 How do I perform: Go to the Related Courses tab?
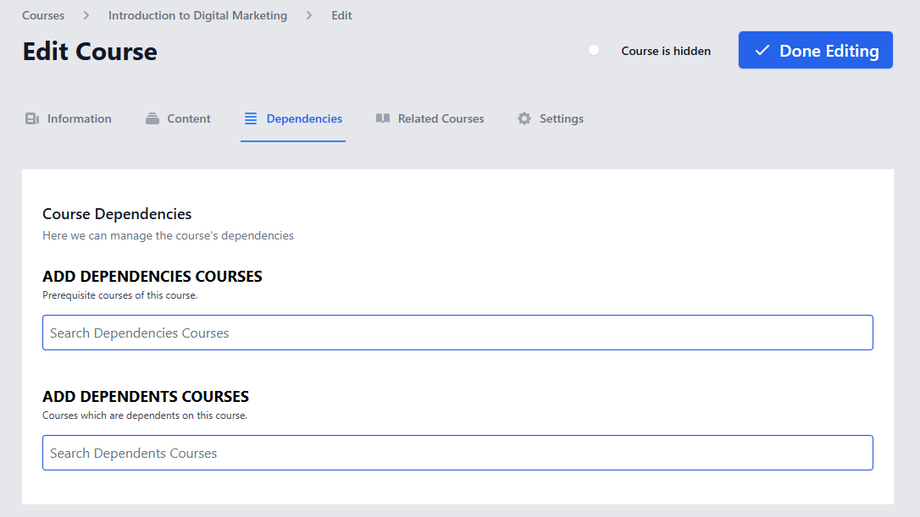441,119
